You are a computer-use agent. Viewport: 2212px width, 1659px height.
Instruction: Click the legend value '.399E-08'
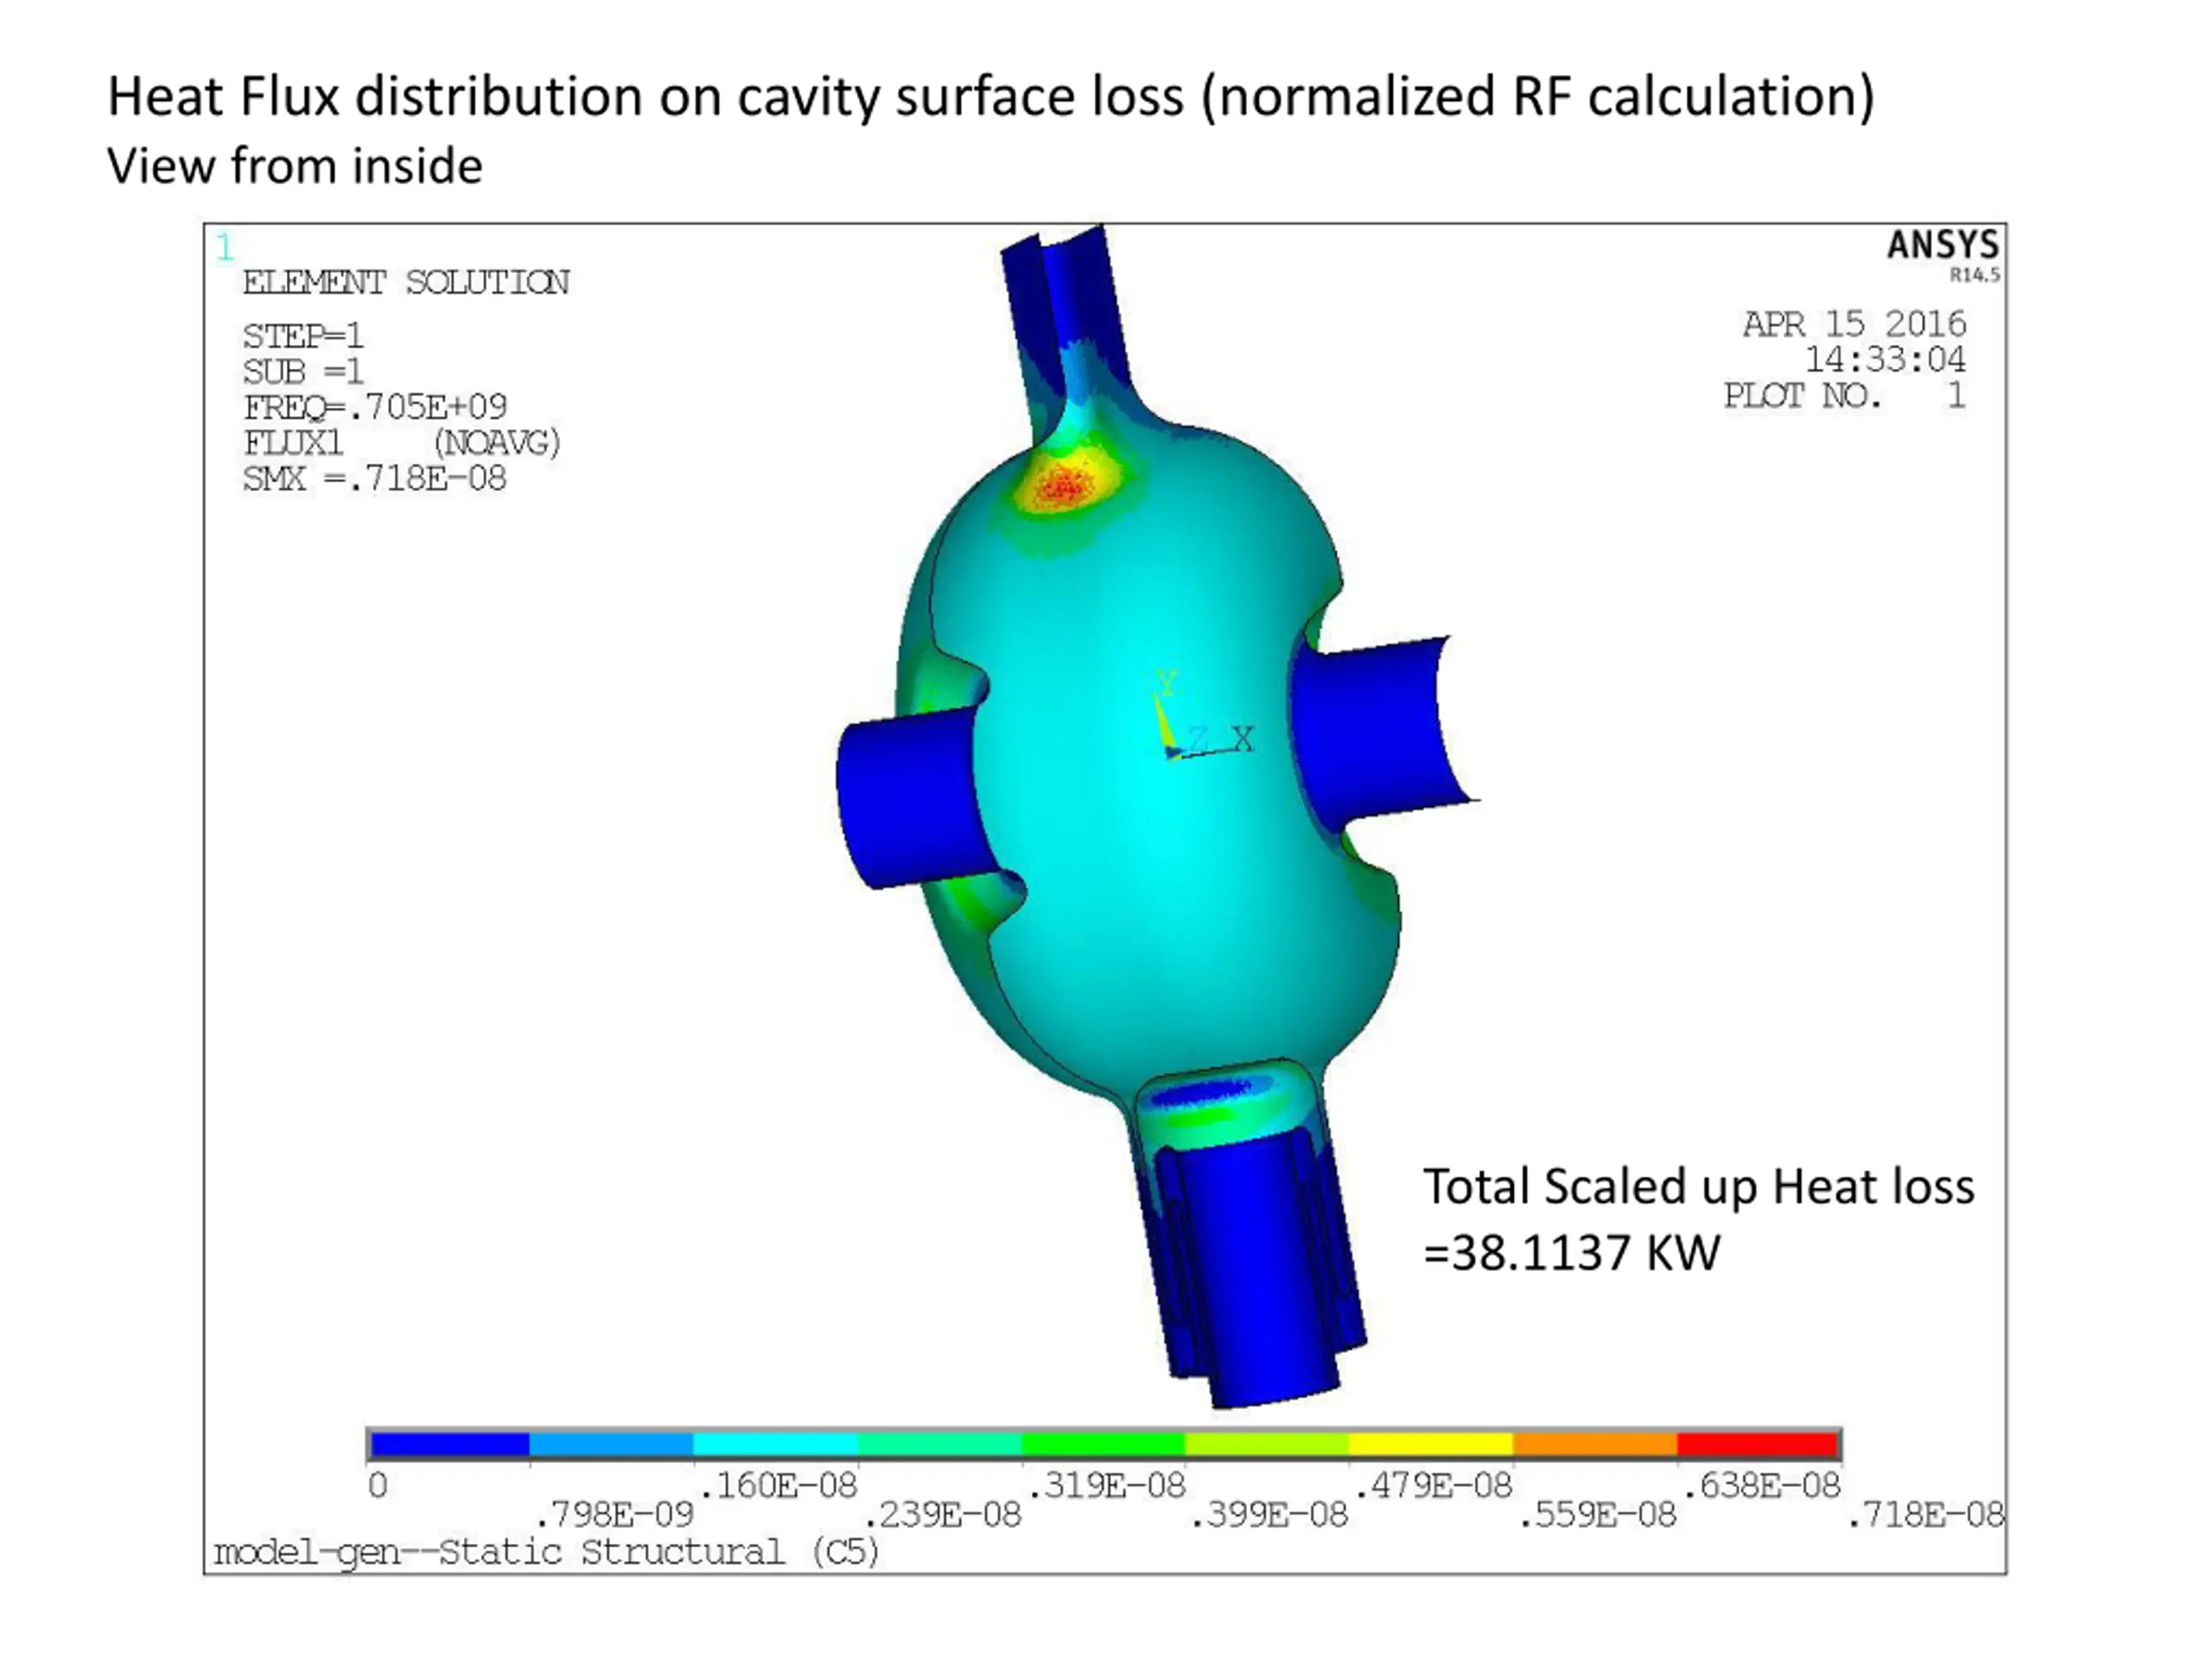pyautogui.click(x=1269, y=1515)
